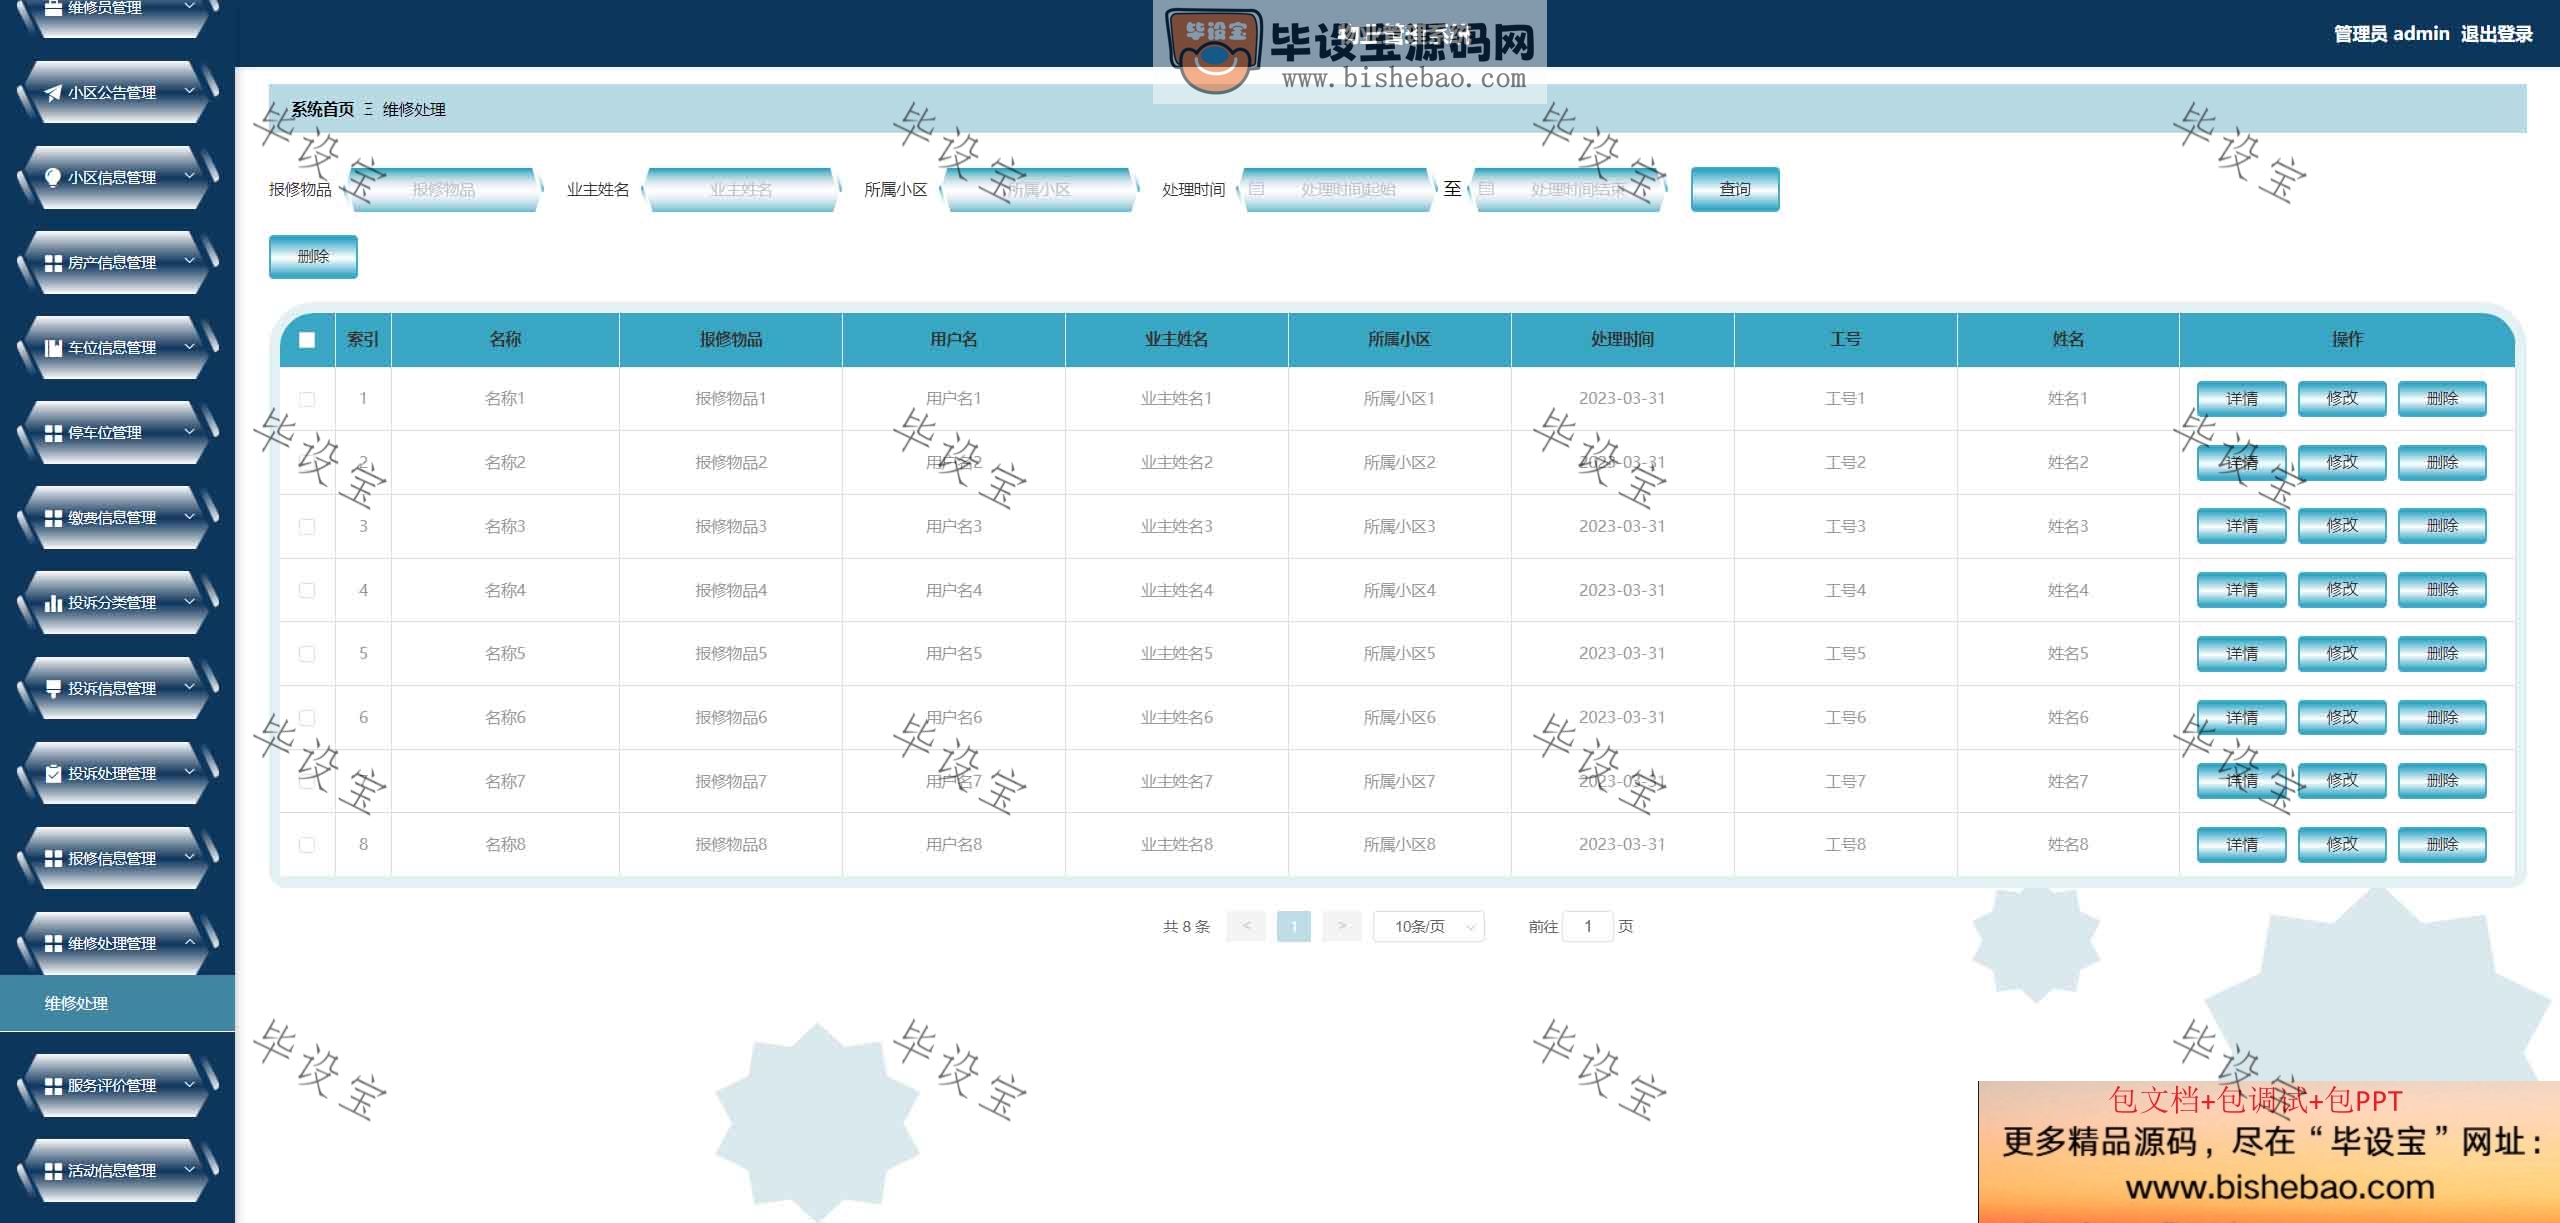
Task: Click the grid icon of 停车位管理
Action: click(x=53, y=433)
